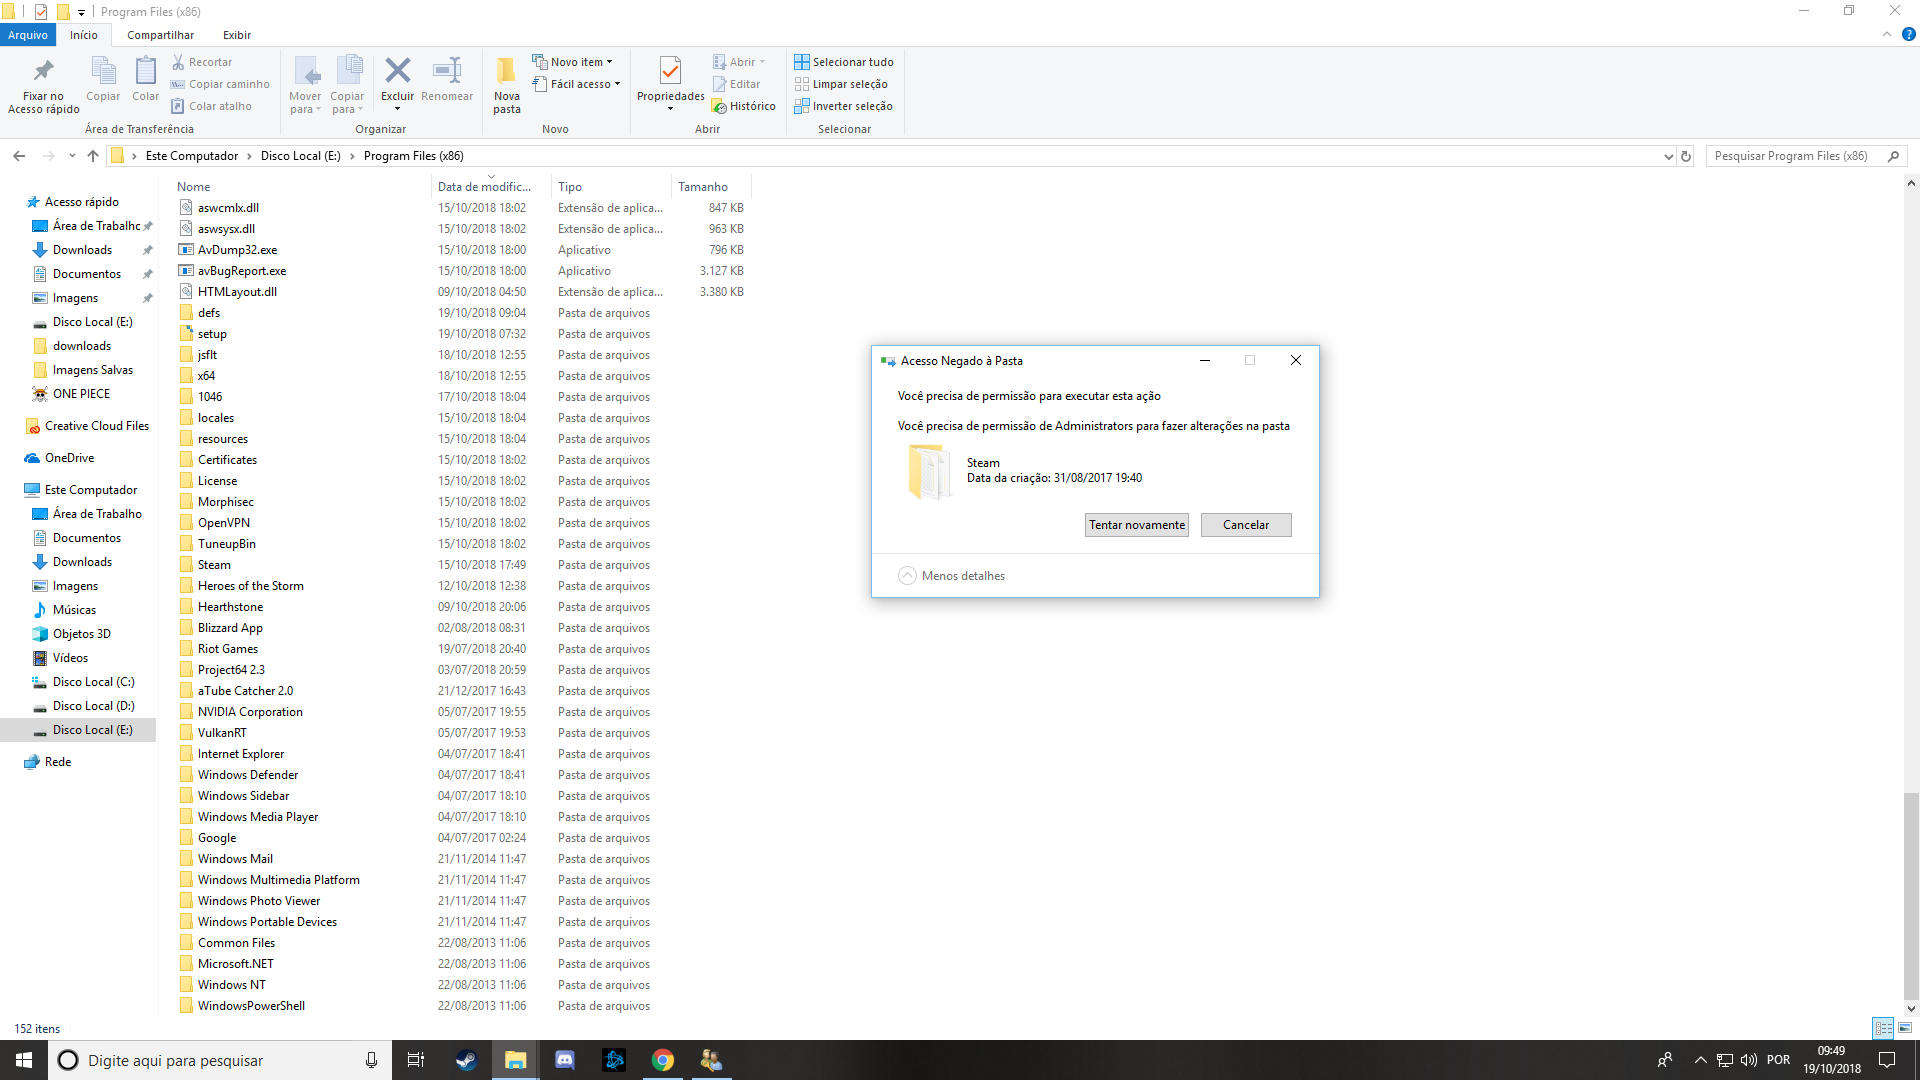Click the Fixar no Acesso rápido pin icon
Viewport: 1920px width, 1080px height.
(x=43, y=72)
